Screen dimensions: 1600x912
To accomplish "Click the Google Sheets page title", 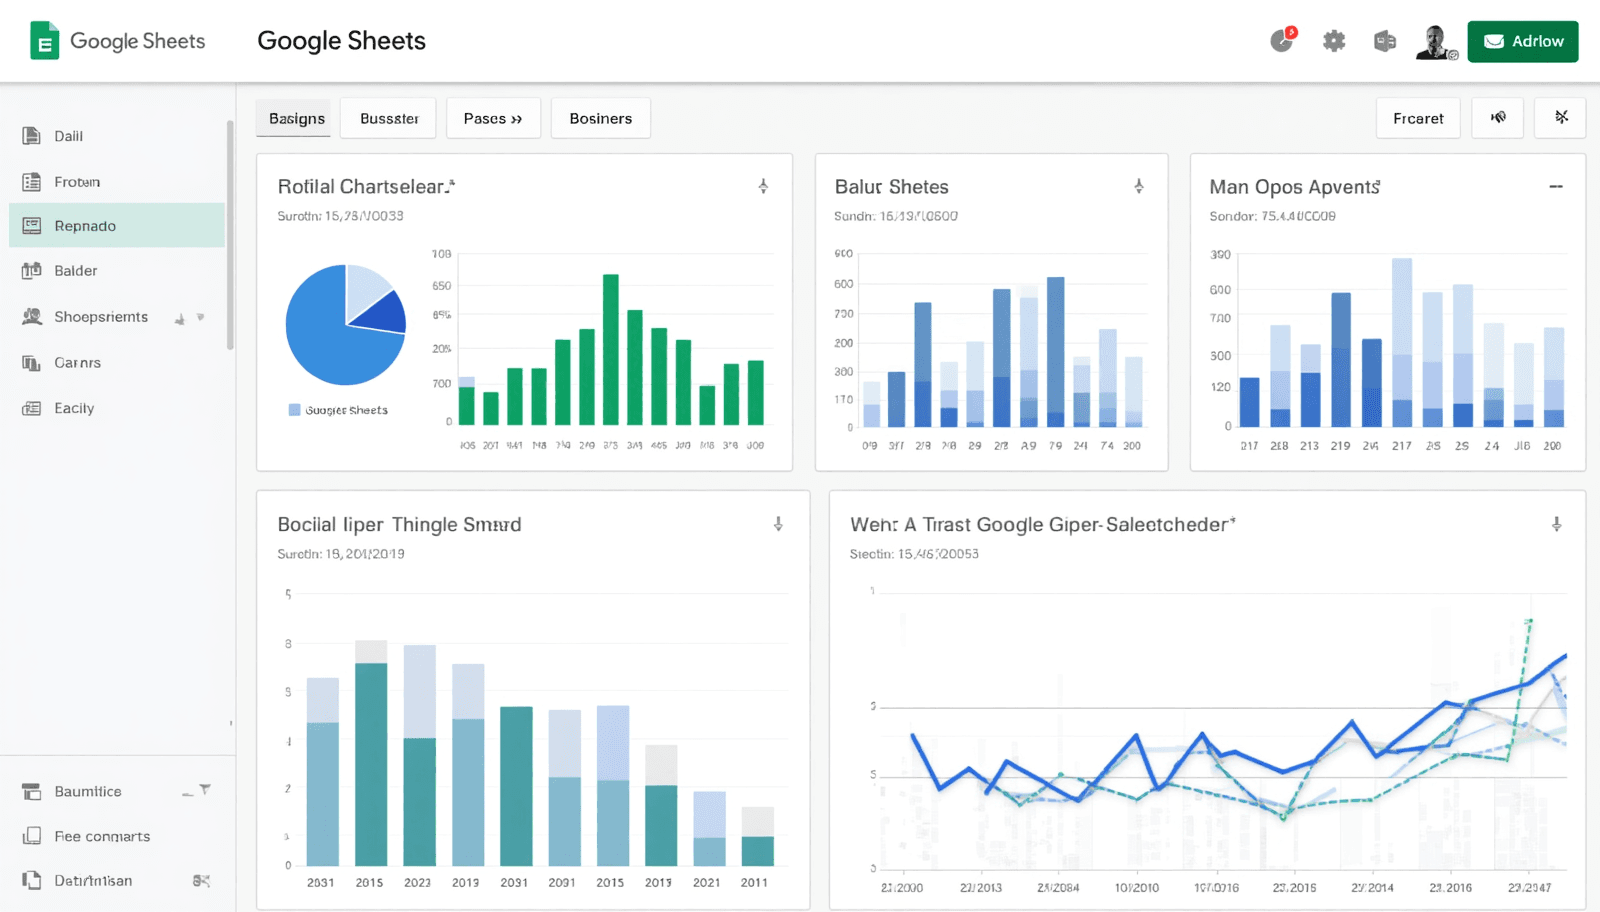I will 341,41.
